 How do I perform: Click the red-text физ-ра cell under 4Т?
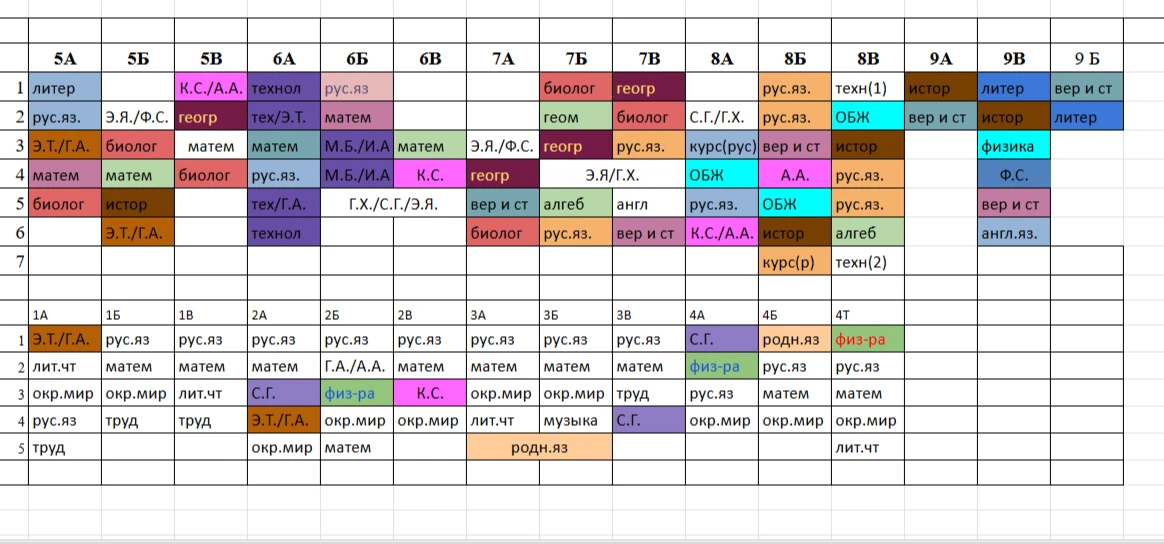coord(868,339)
